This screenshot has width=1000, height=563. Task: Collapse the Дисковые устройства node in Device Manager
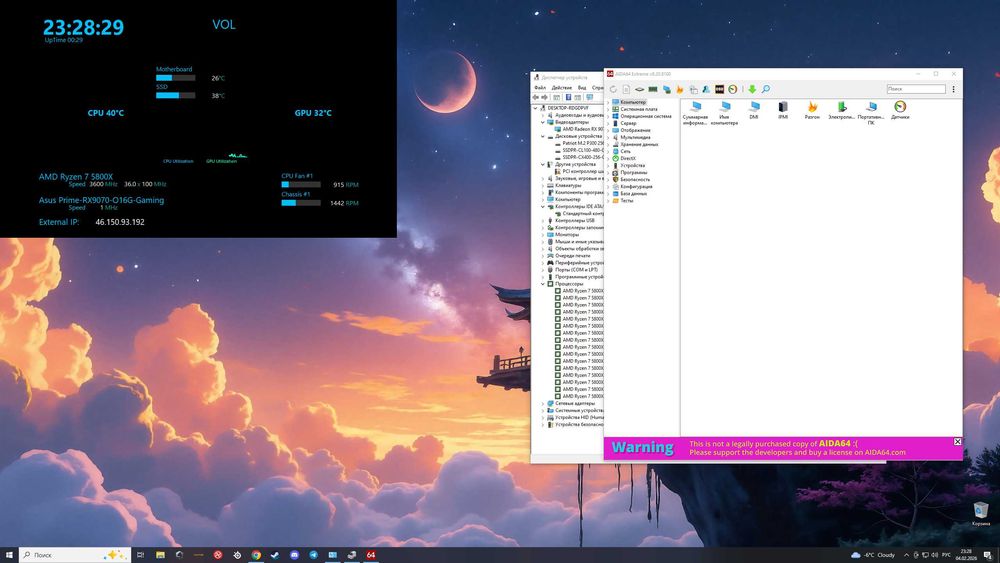coord(543,136)
